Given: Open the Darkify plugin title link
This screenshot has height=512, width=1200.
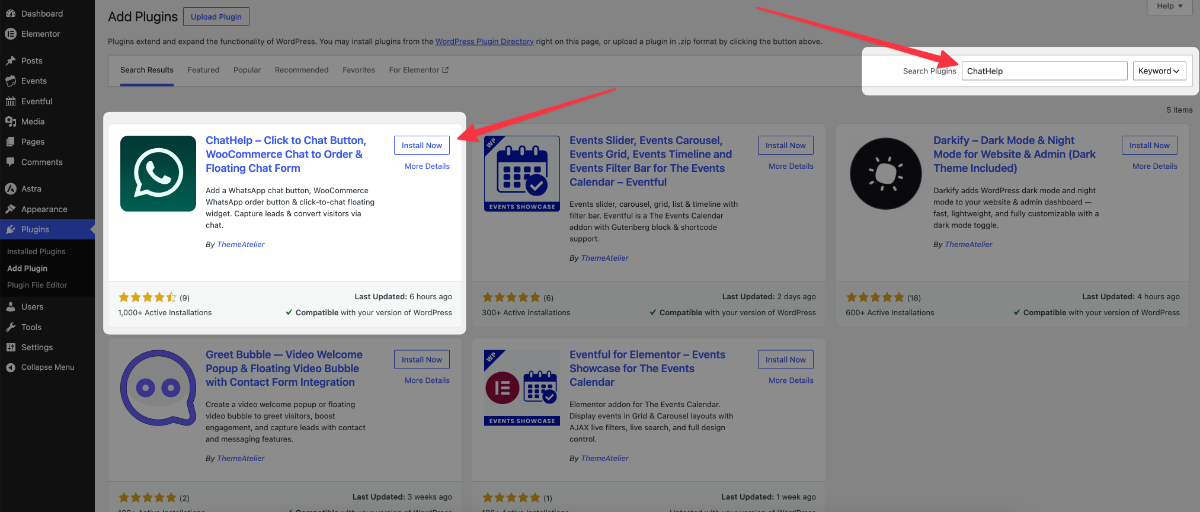Looking at the screenshot, I should (x=1015, y=154).
